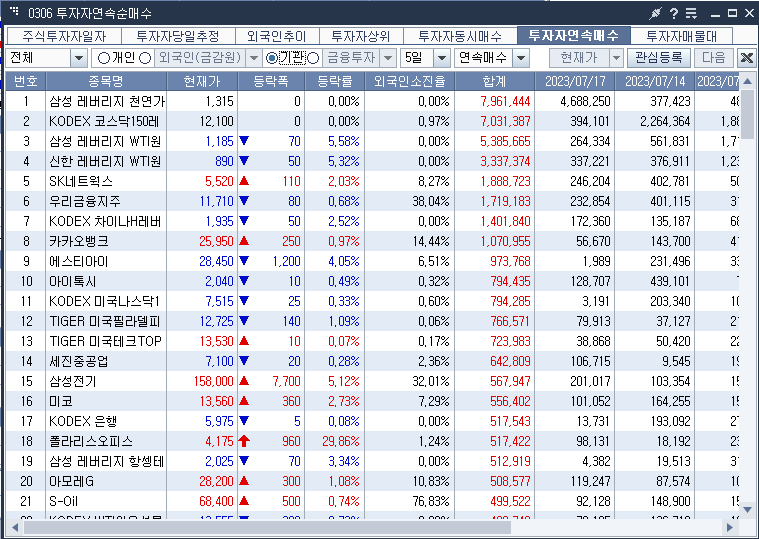Select the KODEX 은행 row
Viewport: 759px width, 539px height.
(x=372, y=421)
